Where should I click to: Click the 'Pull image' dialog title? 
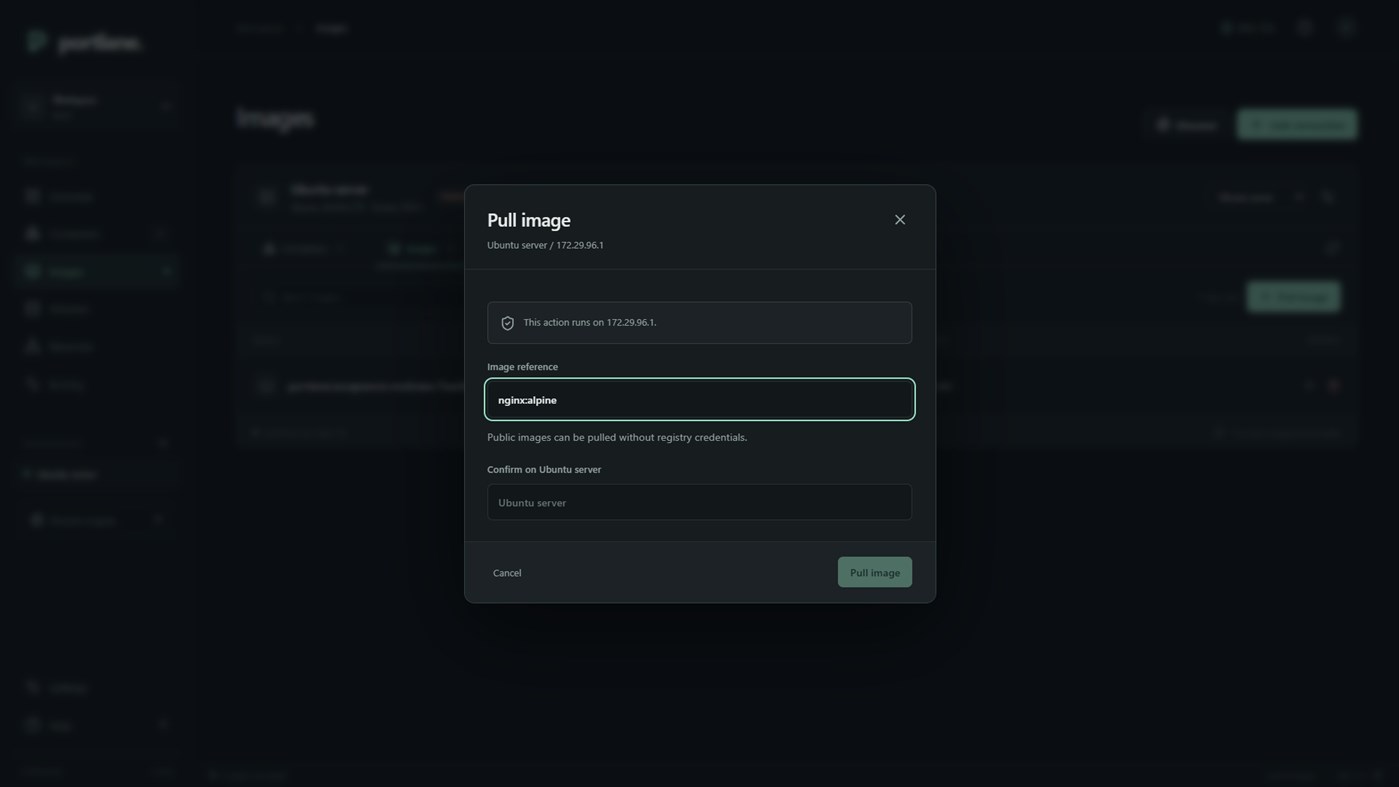529,220
